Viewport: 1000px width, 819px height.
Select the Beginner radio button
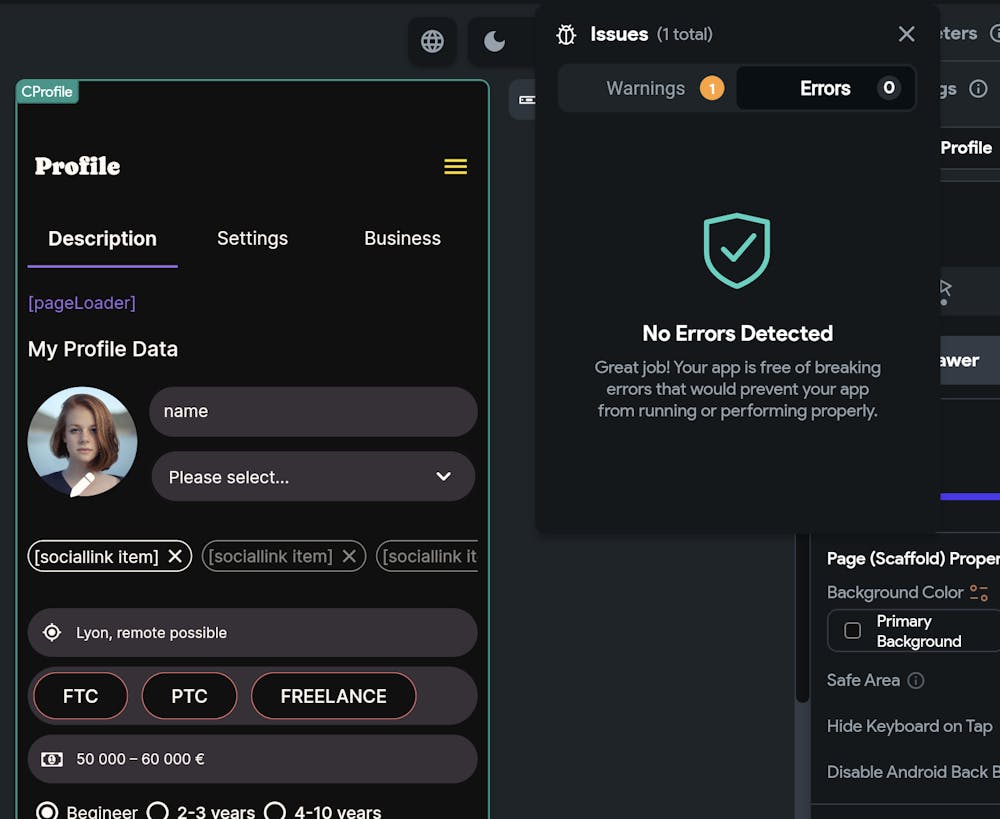[47, 811]
